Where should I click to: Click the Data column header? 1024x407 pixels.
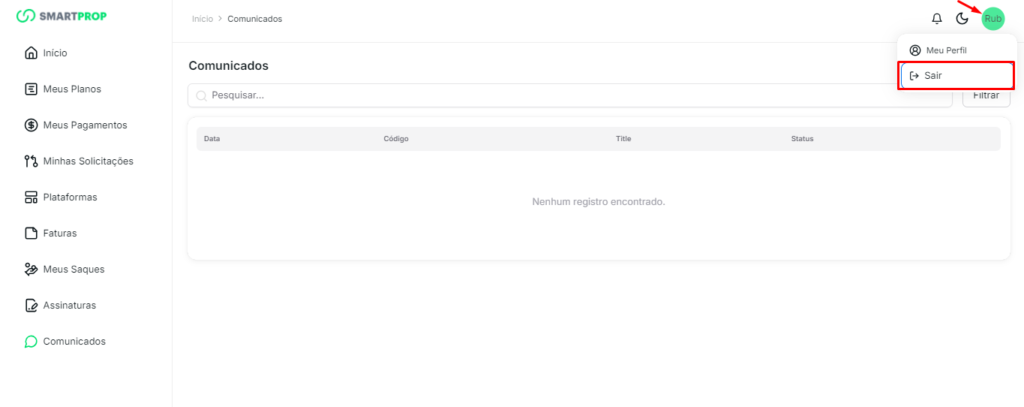click(x=212, y=138)
